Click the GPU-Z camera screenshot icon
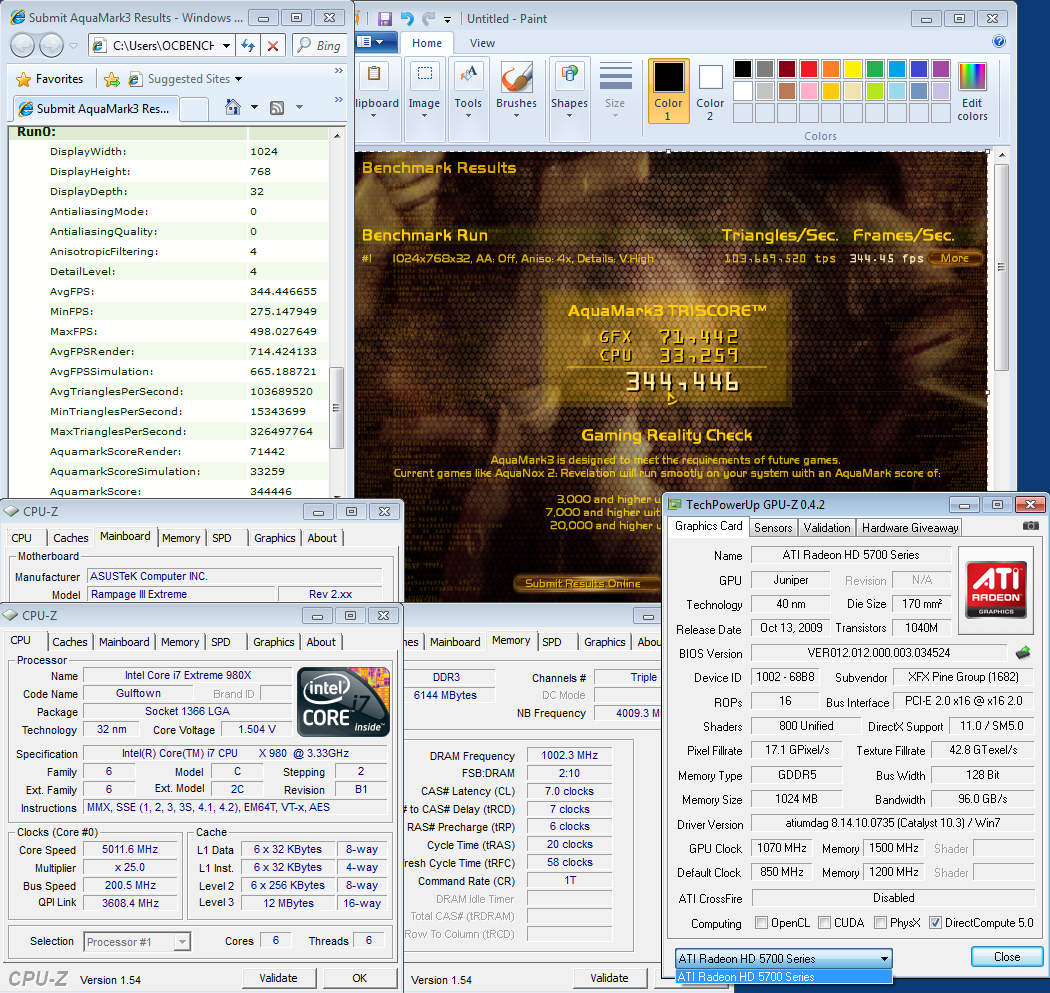 click(1031, 526)
